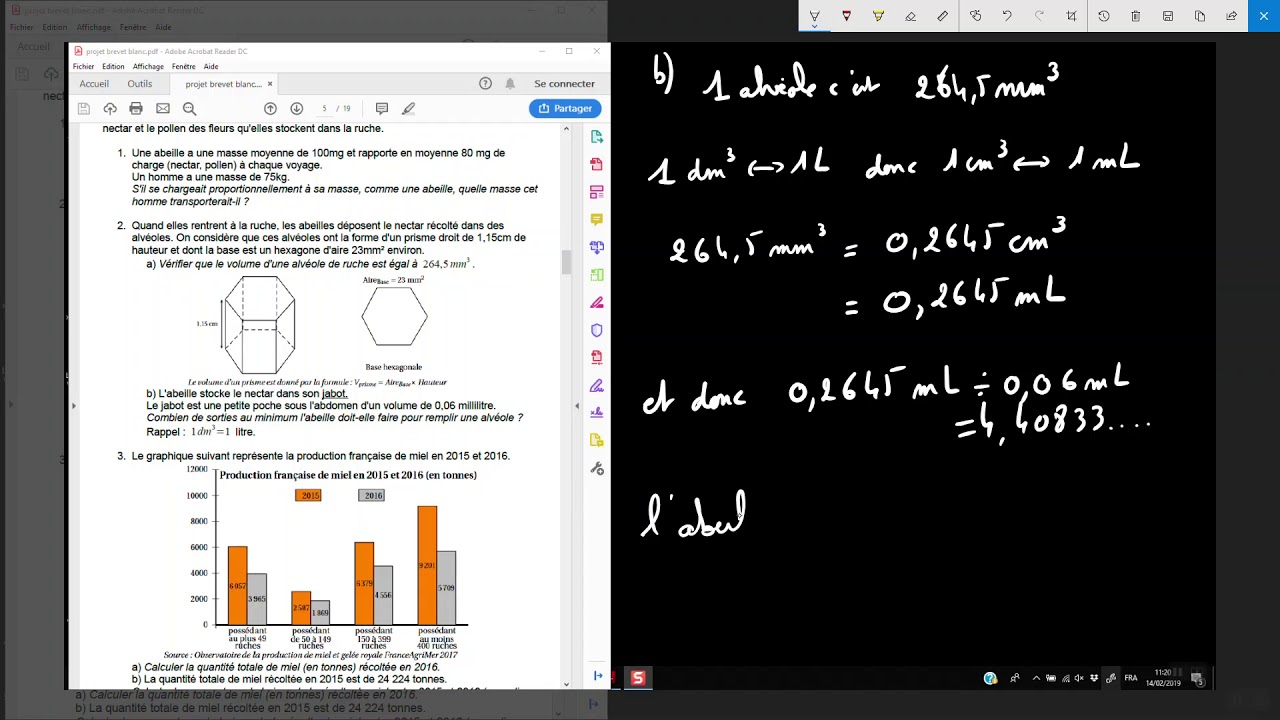Open the sketch history replay icon

pos(1104,16)
